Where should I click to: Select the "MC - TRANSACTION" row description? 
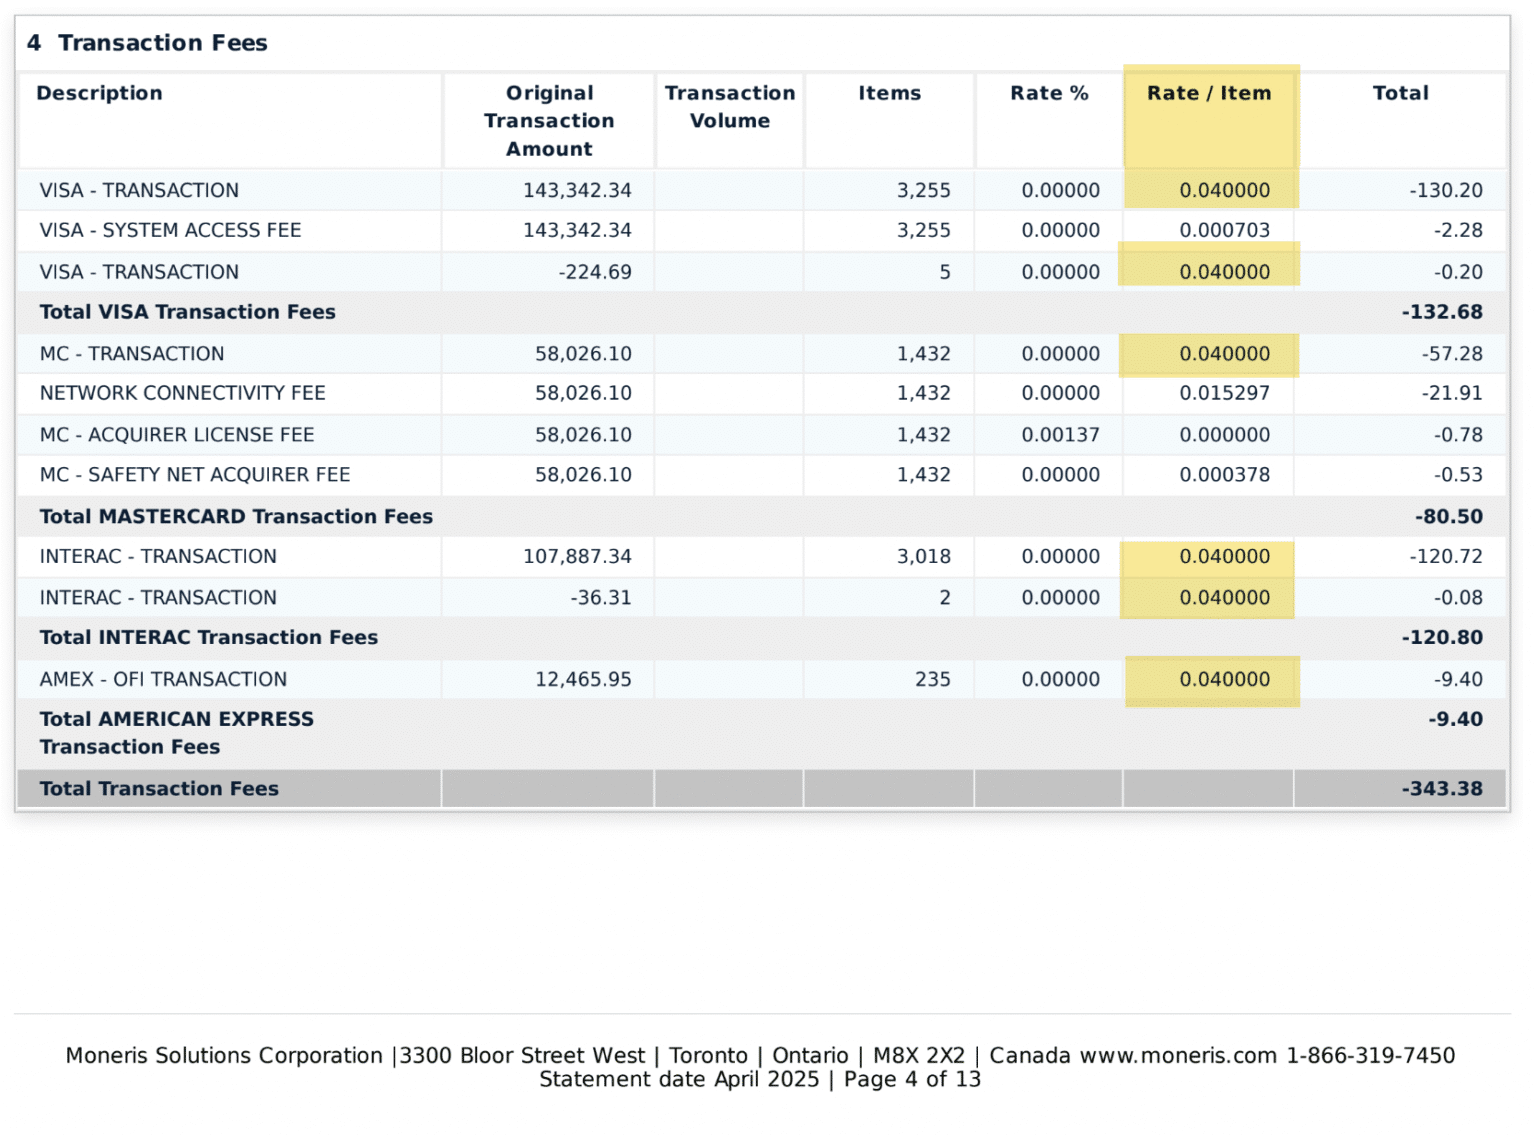coord(132,354)
